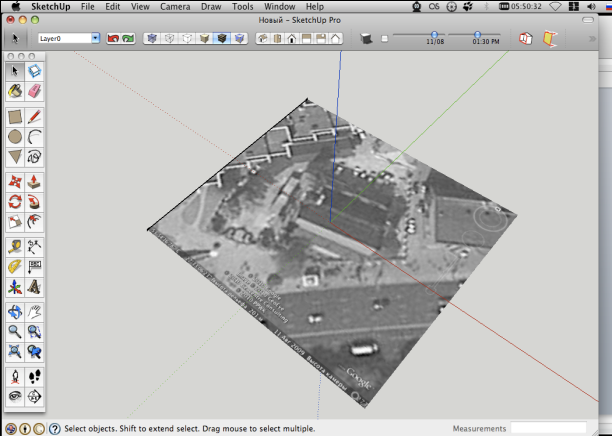
Task: Select the Circle drawing tool
Action: point(15,137)
